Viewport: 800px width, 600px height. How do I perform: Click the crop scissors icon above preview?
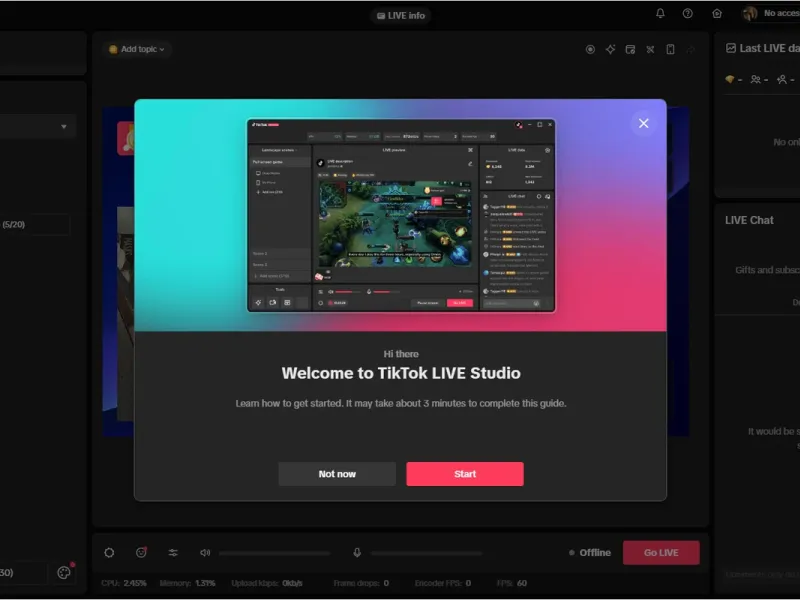pos(650,49)
